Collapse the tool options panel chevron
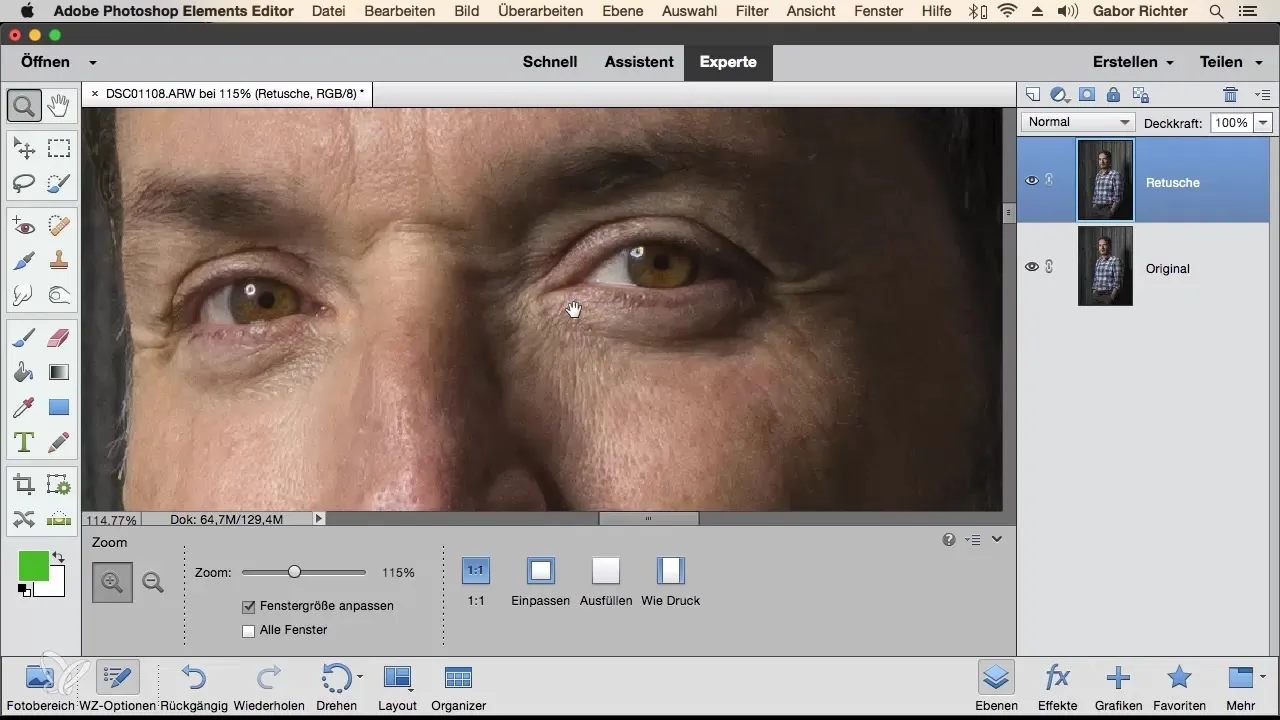The width and height of the screenshot is (1280, 720). [997, 540]
